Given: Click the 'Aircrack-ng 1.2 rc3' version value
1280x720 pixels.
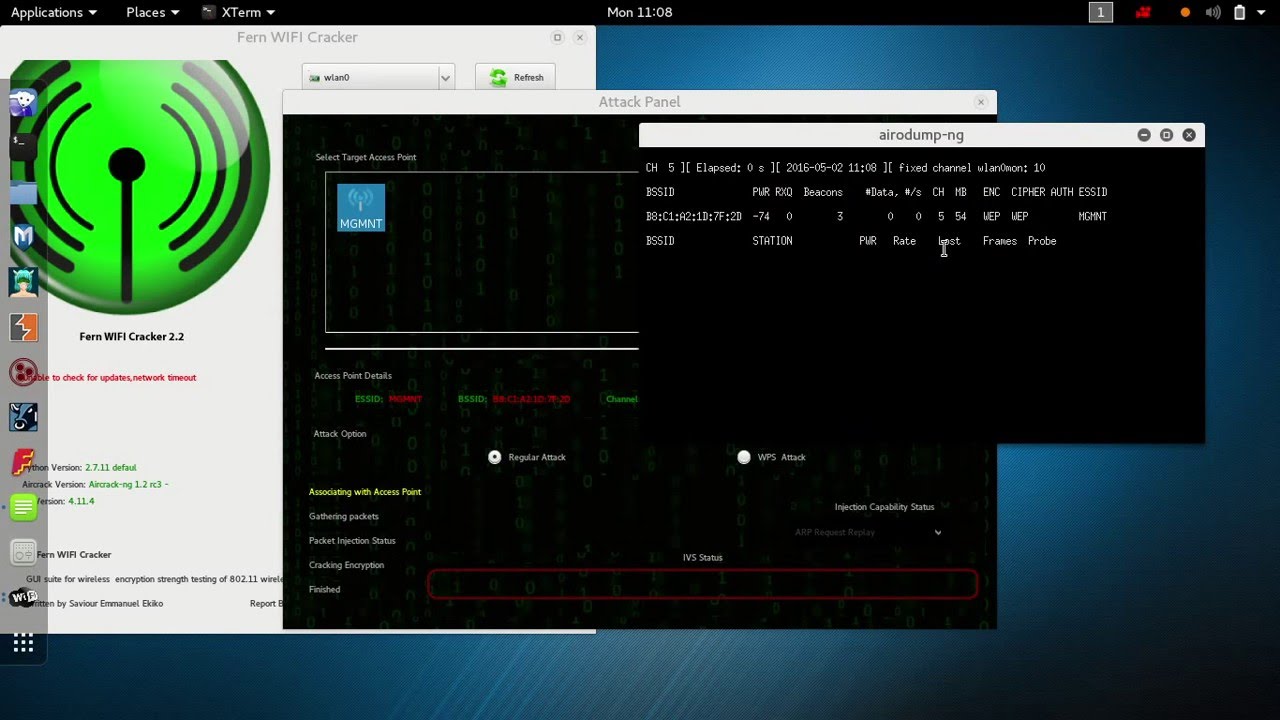Looking at the screenshot, I should 126,484.
